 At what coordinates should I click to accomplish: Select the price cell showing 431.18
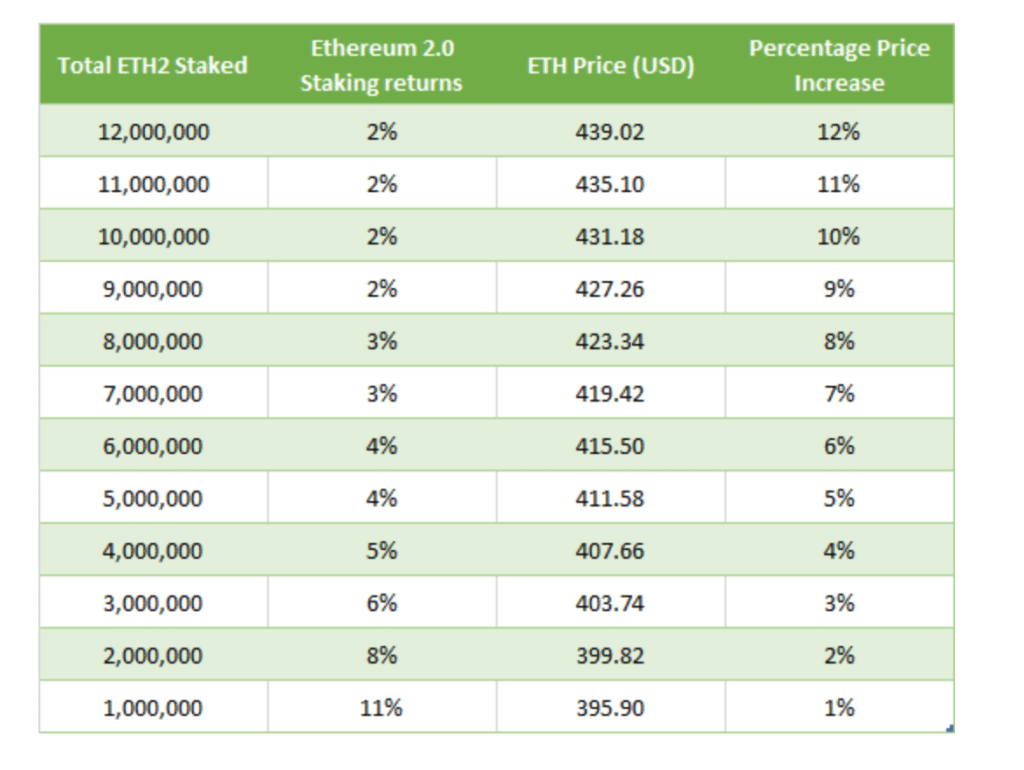pos(610,235)
